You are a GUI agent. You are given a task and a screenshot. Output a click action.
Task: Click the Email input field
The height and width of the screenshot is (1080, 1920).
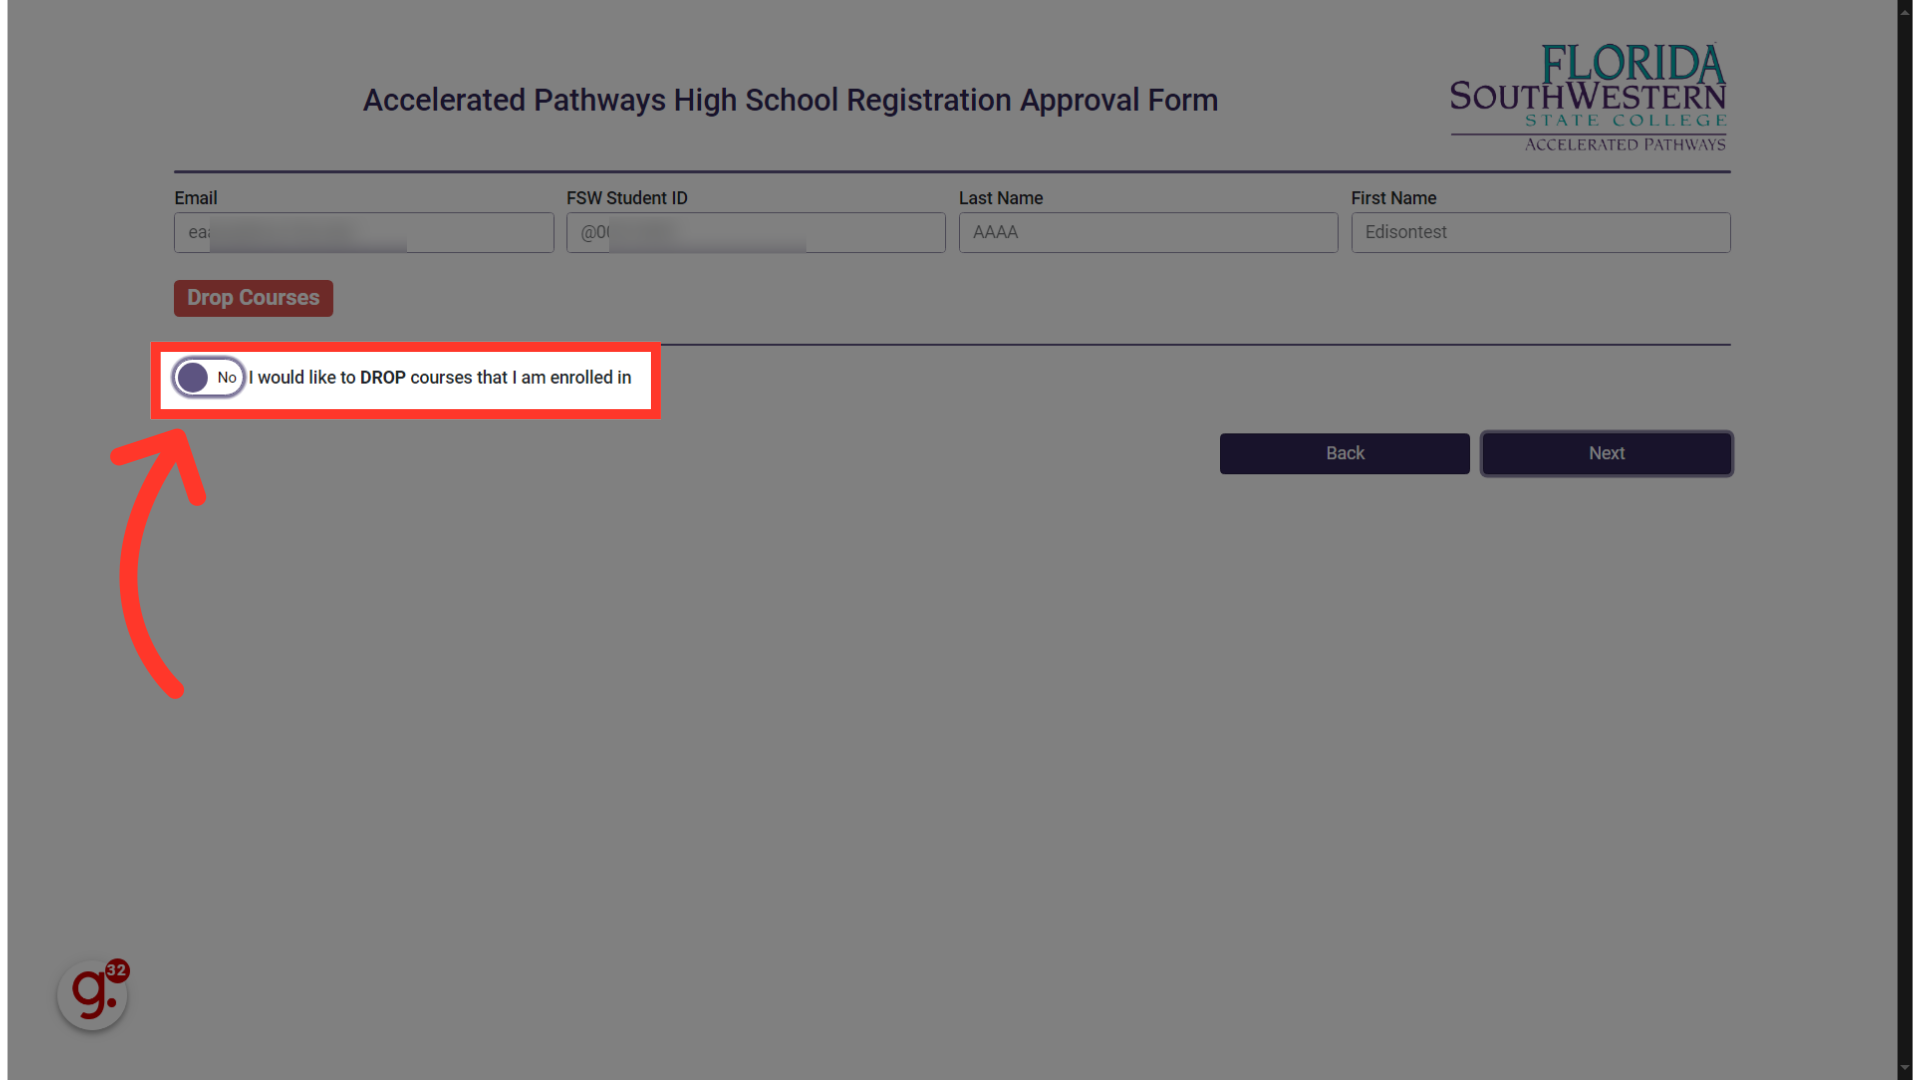click(x=364, y=232)
